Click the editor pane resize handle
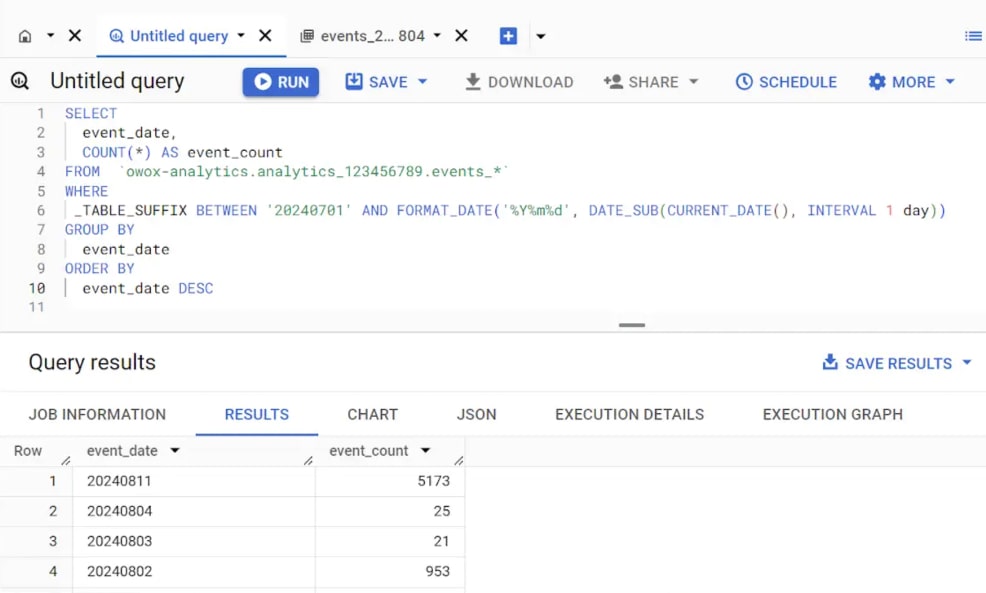 [632, 325]
